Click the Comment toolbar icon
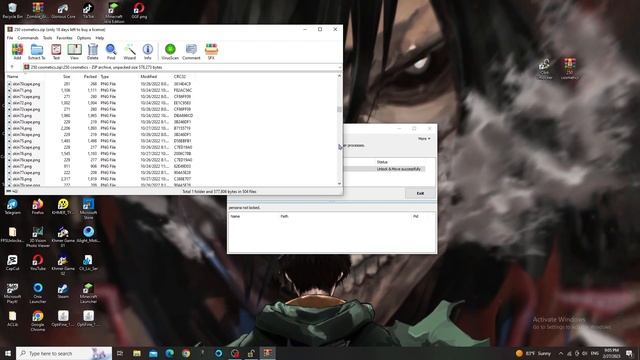Screen dimensions: 640x360 pos(191,52)
